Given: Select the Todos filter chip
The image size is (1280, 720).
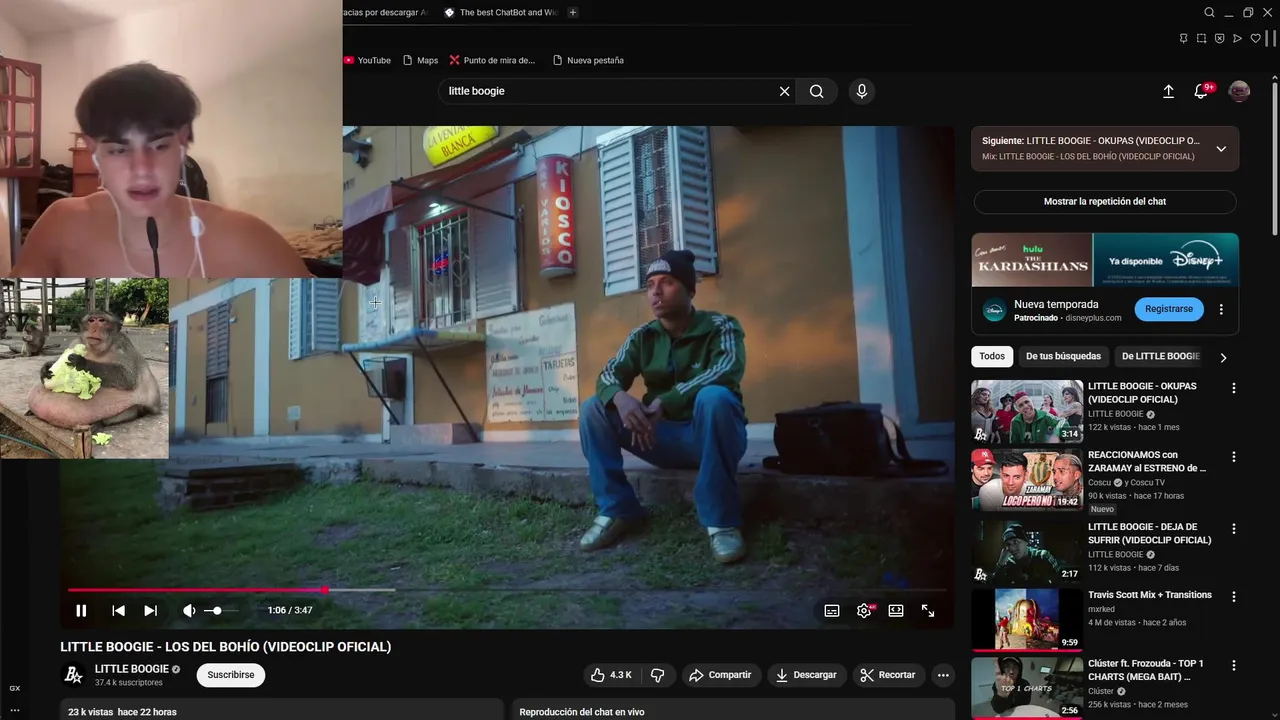Looking at the screenshot, I should (x=992, y=356).
